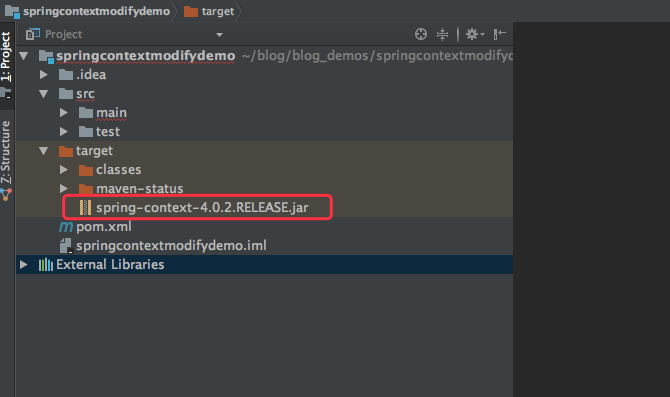Expand the .idea folder
670x397 pixels.
pyautogui.click(x=44, y=75)
